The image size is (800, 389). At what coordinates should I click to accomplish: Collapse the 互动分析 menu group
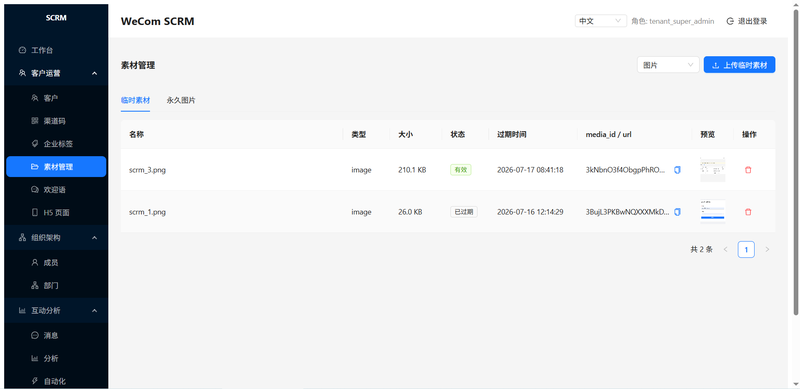94,310
